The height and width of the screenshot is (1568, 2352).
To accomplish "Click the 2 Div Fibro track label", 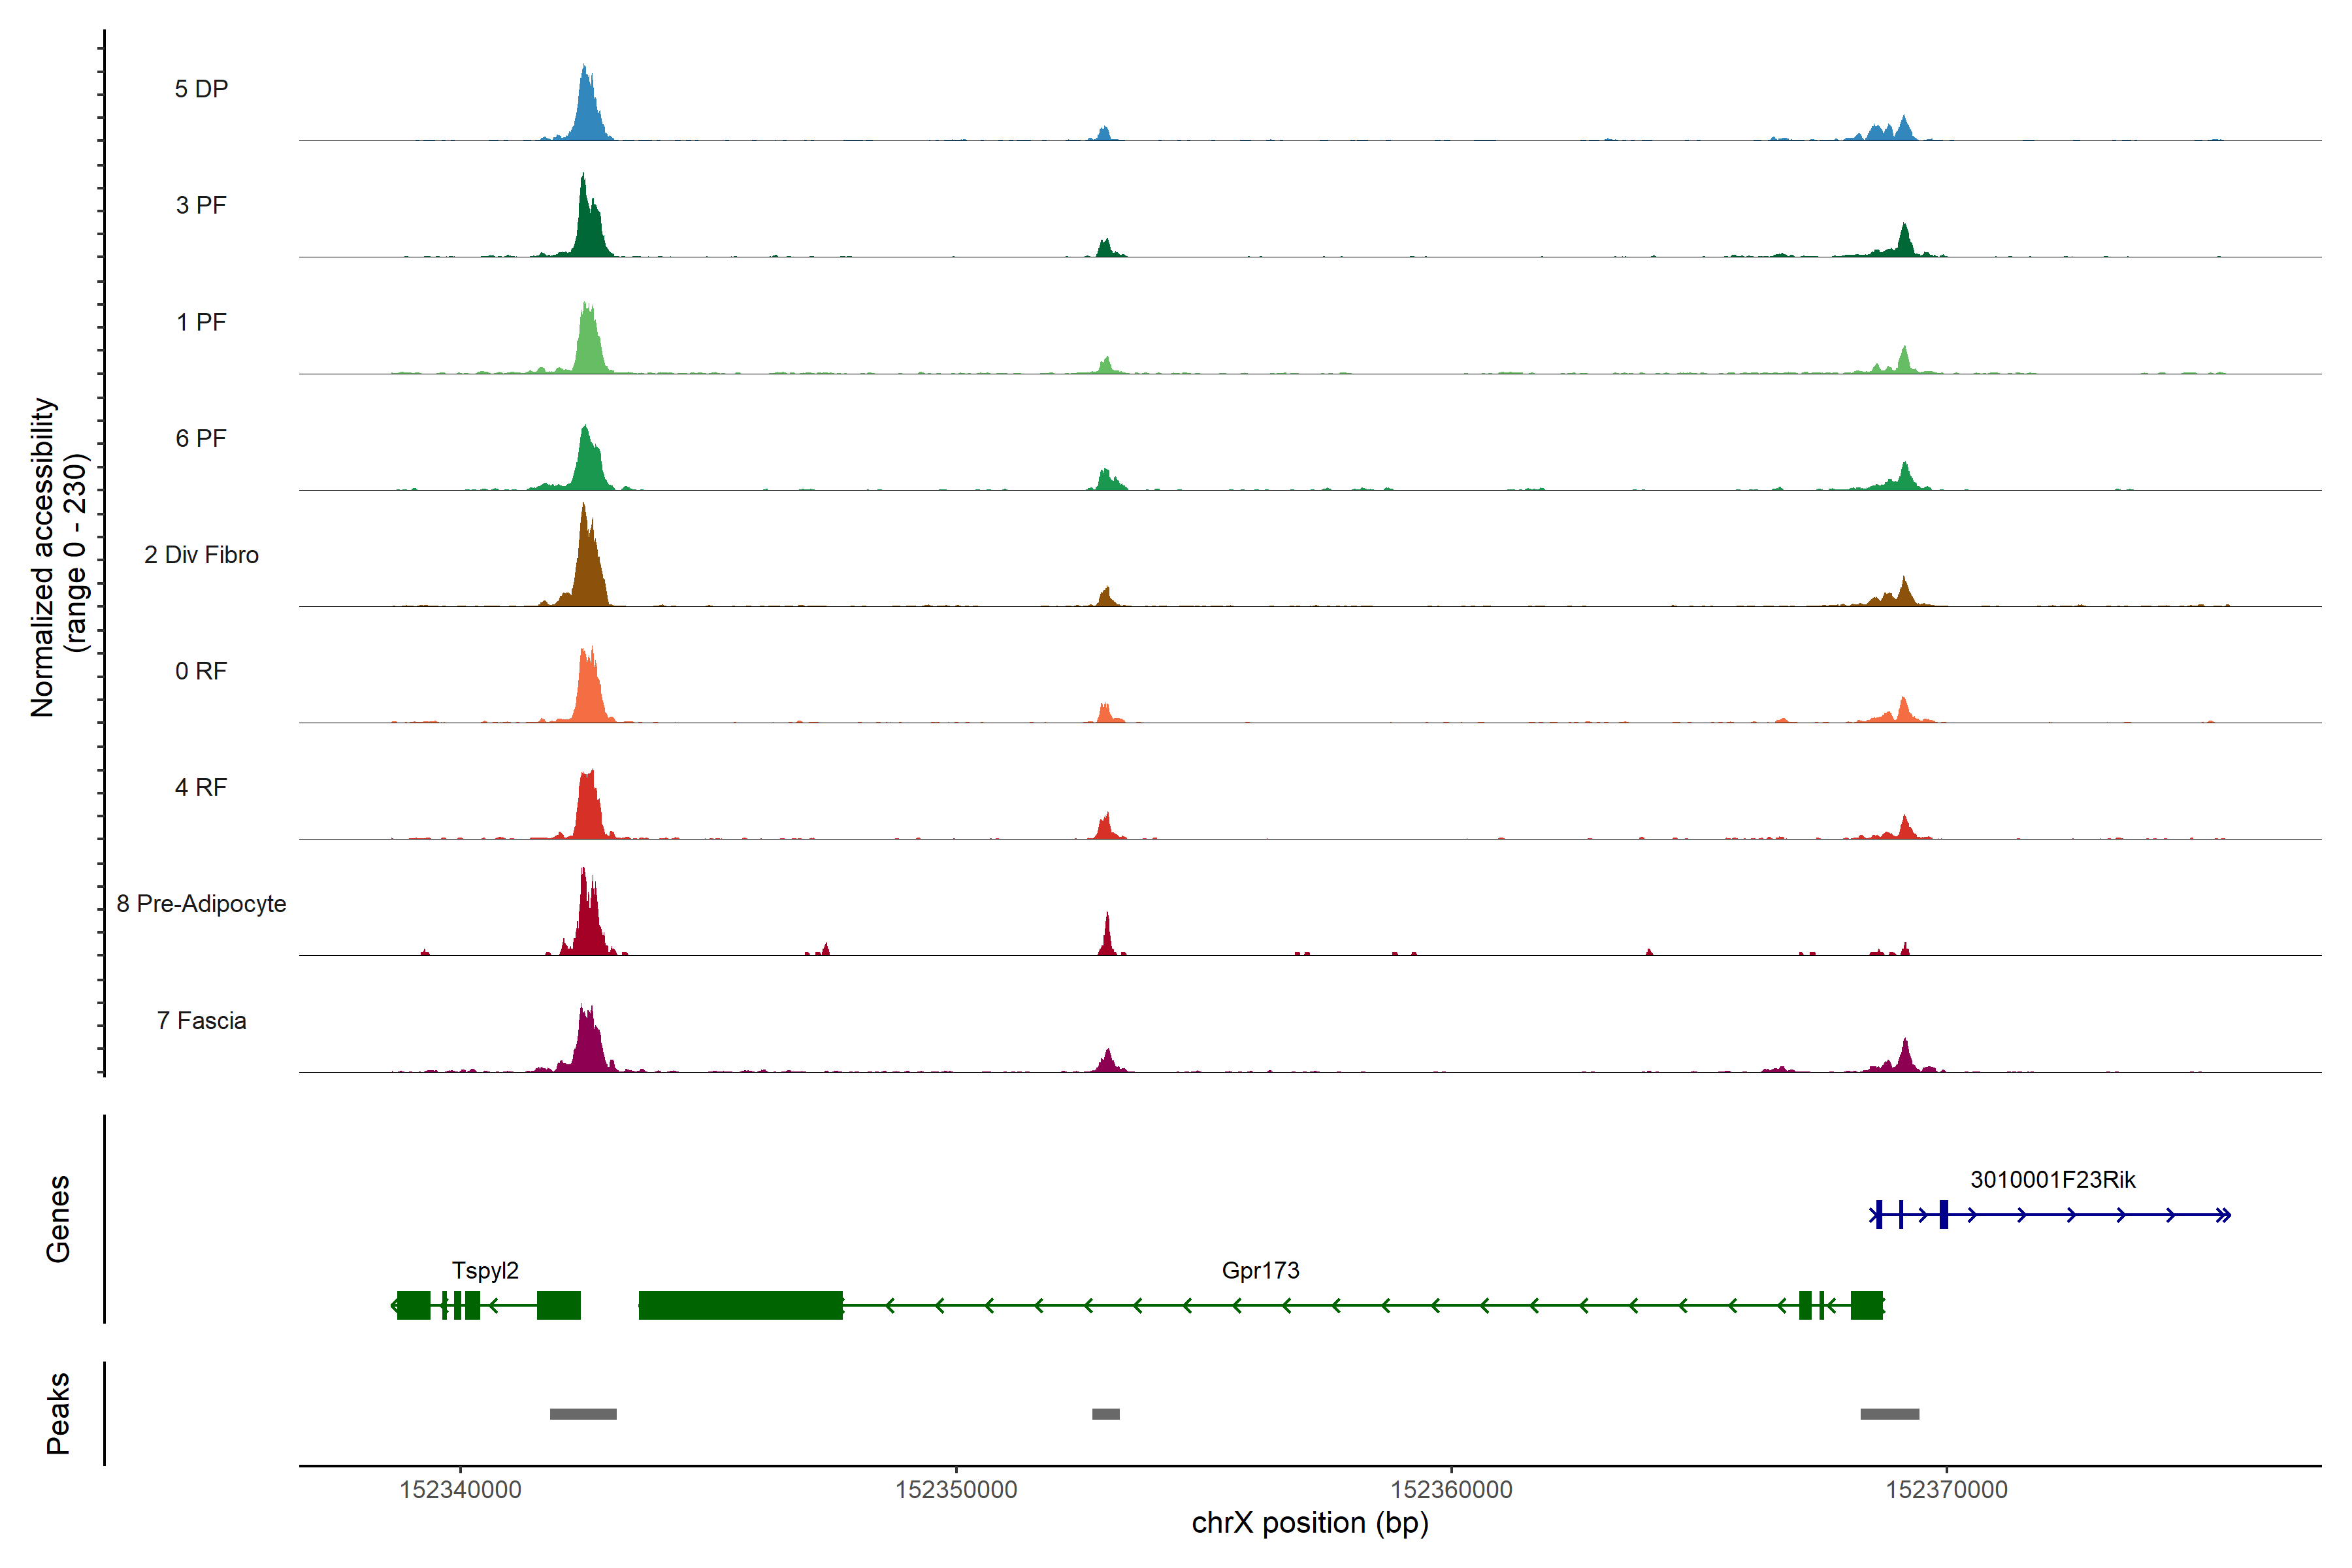I will [x=201, y=555].
